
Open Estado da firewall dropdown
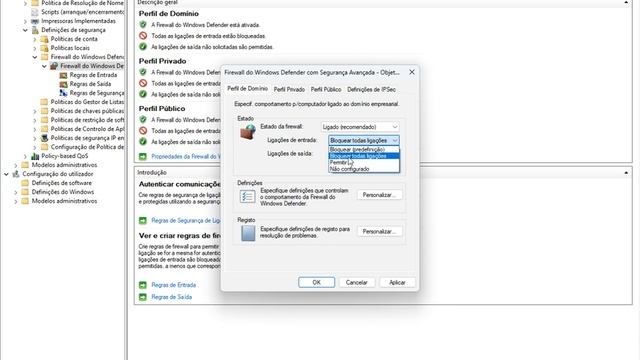[x=360, y=127]
